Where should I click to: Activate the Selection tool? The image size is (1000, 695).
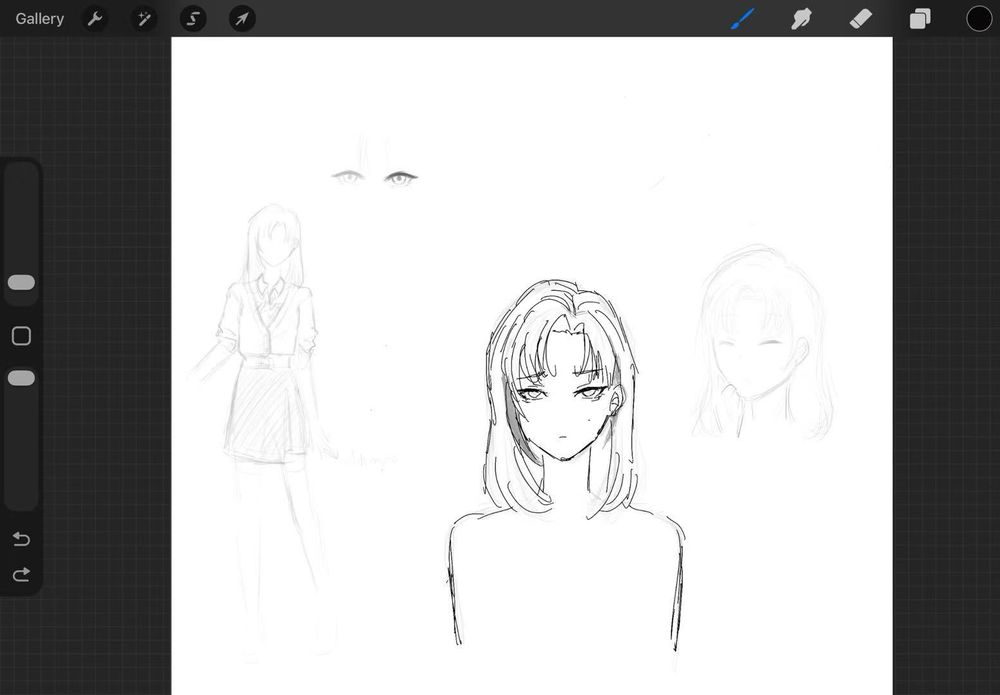point(193,18)
